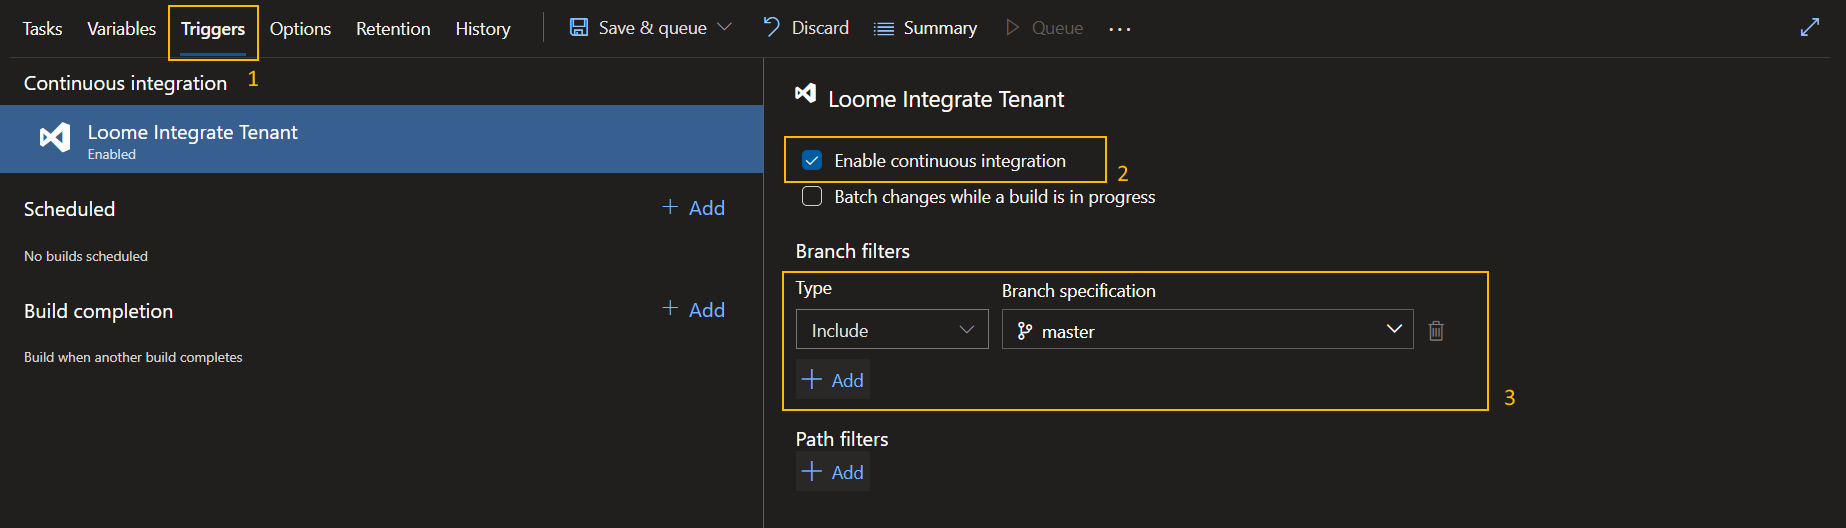
Task: Check Batch changes while a build is in progress
Action: (812, 196)
